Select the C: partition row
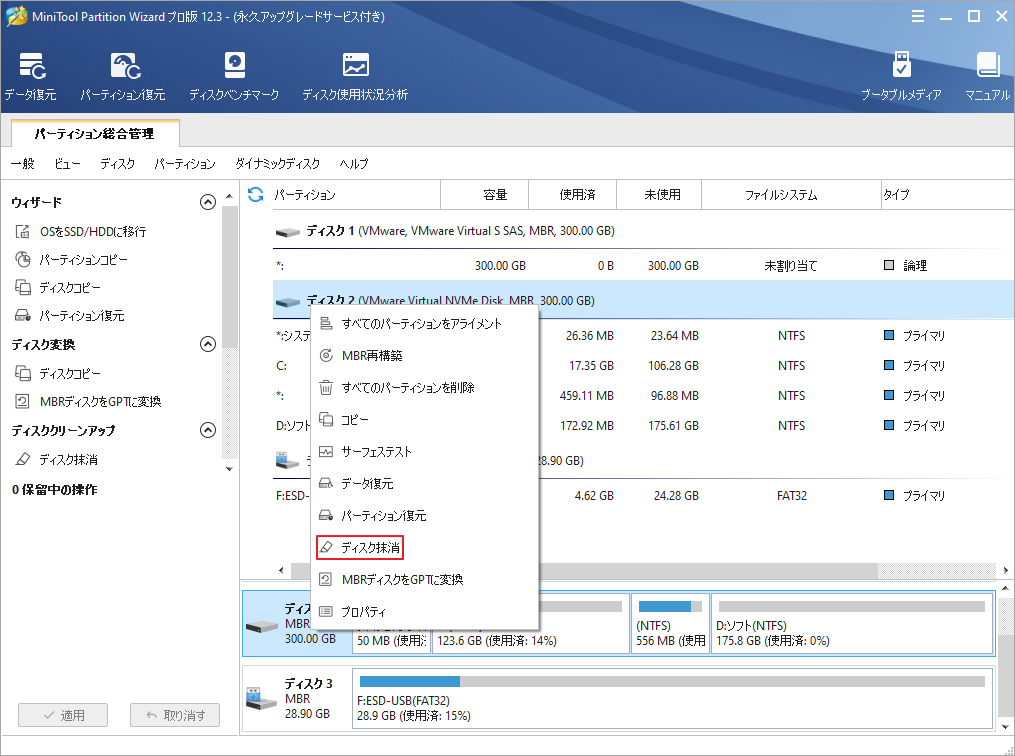1015x756 pixels. click(643, 366)
